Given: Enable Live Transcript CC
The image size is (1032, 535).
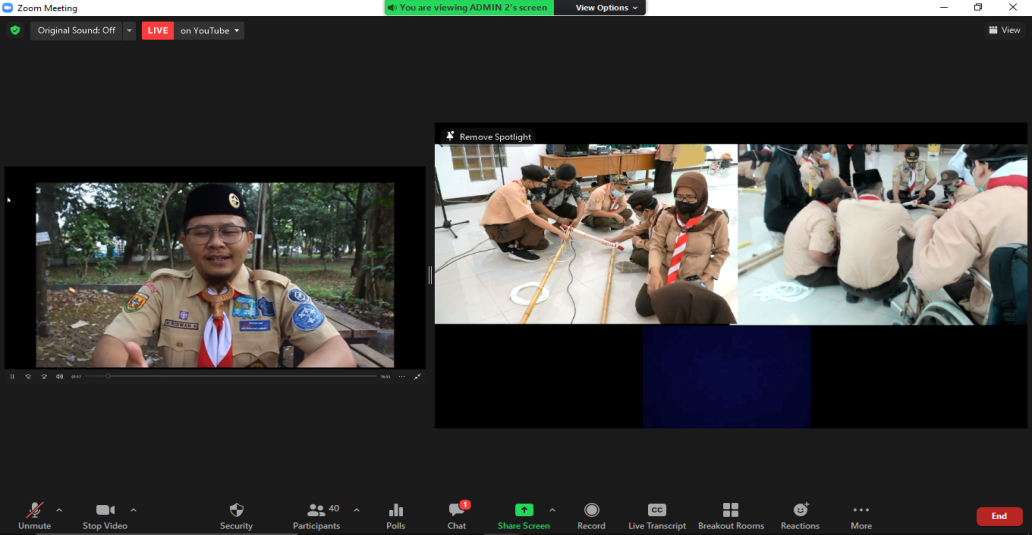Looking at the screenshot, I should click(x=657, y=516).
